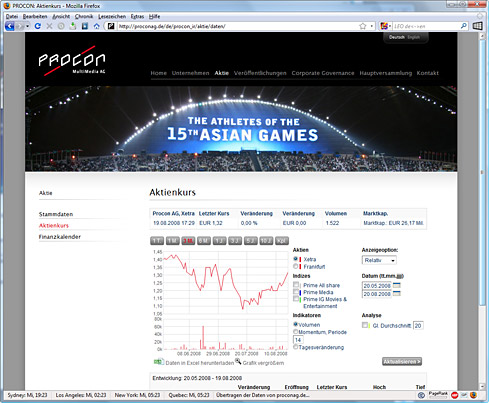Open the Veröffentlichungen navigation link
Image resolution: width=489 pixels, height=403 pixels.
[x=260, y=73]
